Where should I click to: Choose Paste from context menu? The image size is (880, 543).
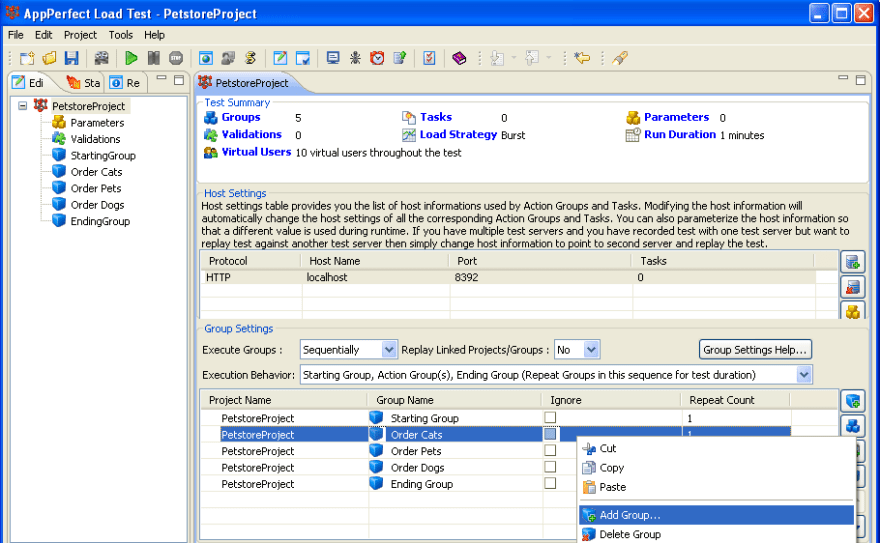[x=716, y=487]
